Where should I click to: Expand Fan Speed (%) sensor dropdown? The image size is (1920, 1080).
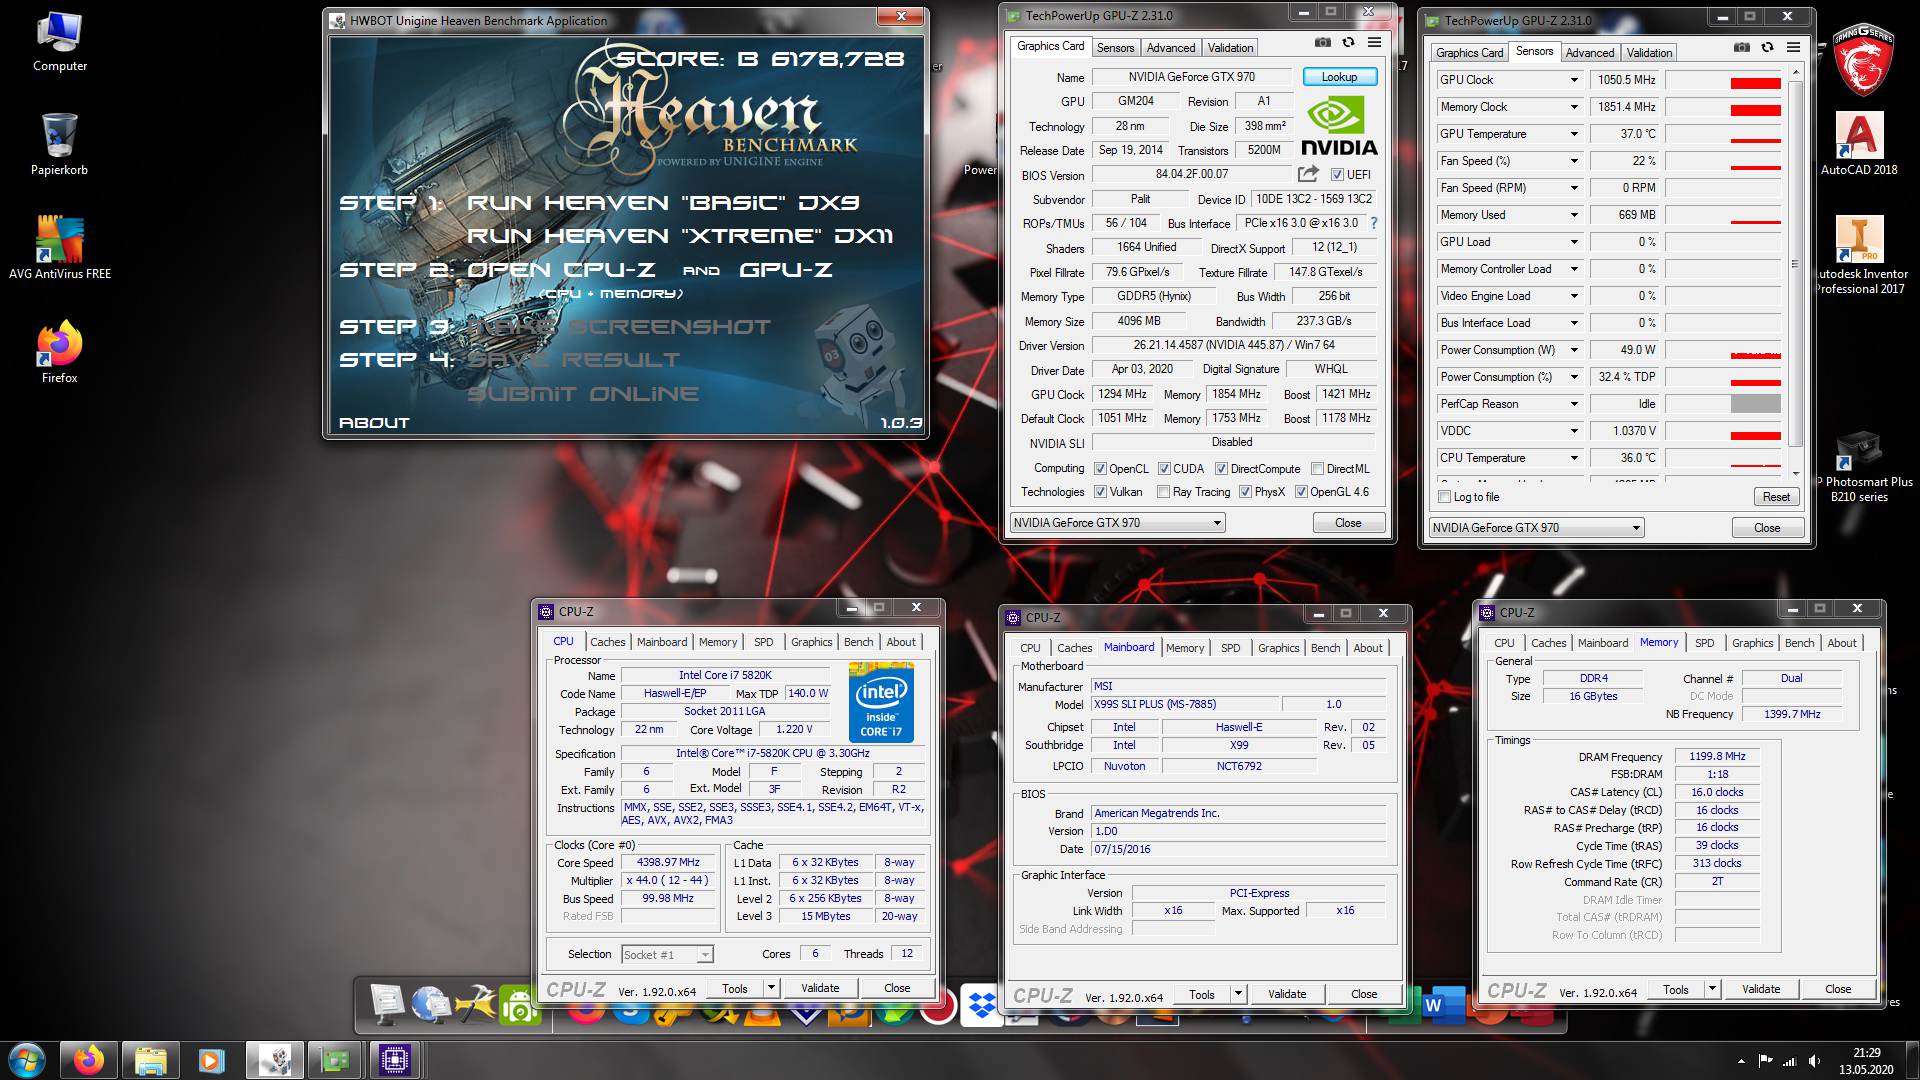1573,161
